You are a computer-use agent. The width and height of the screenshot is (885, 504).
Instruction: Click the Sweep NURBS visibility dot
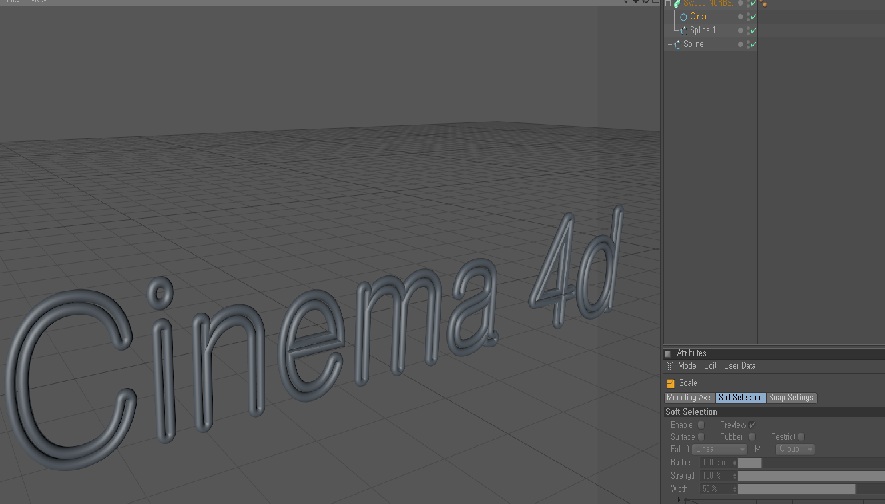point(741,4)
